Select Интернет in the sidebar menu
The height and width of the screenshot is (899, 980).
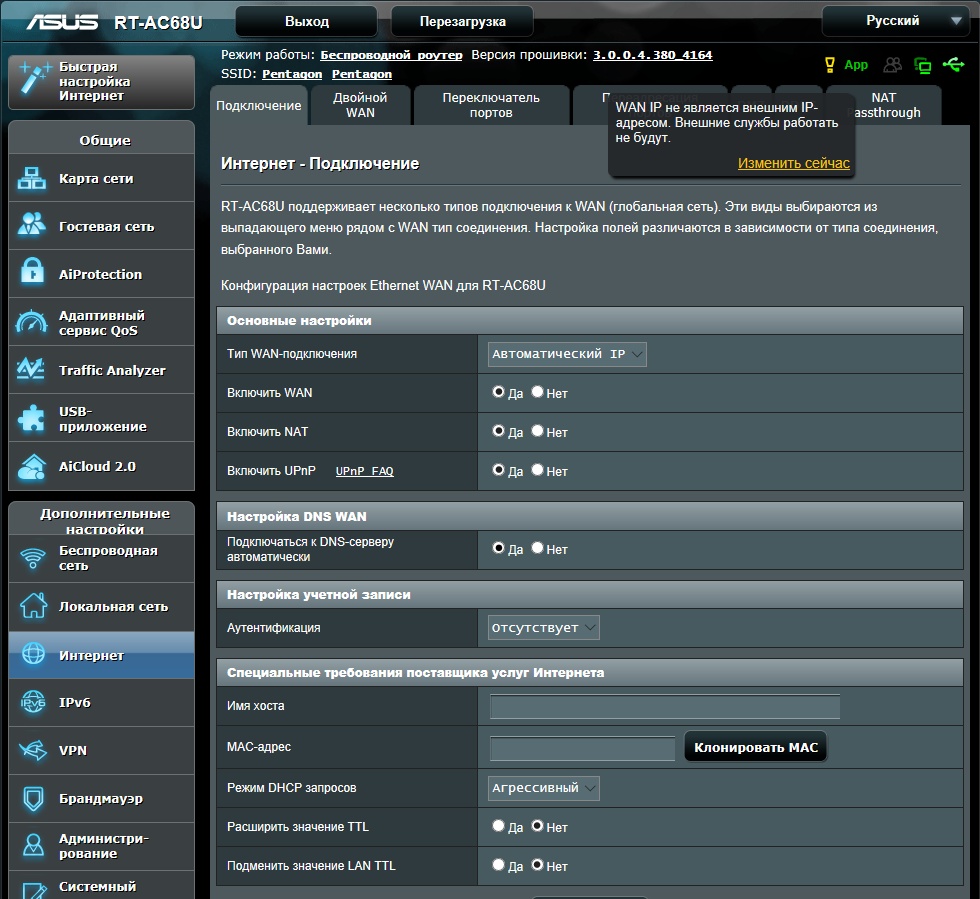pyautogui.click(x=101, y=655)
